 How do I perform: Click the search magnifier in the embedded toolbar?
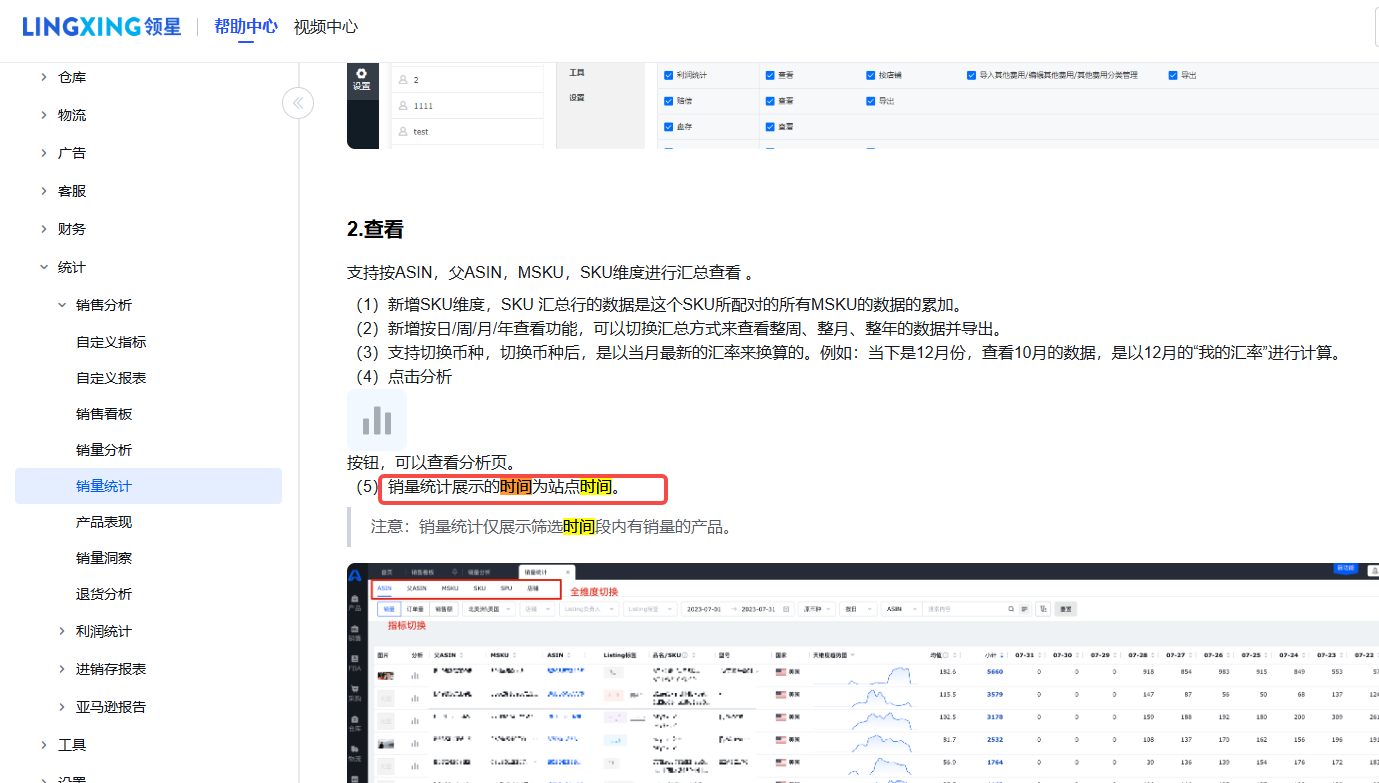click(x=1011, y=608)
